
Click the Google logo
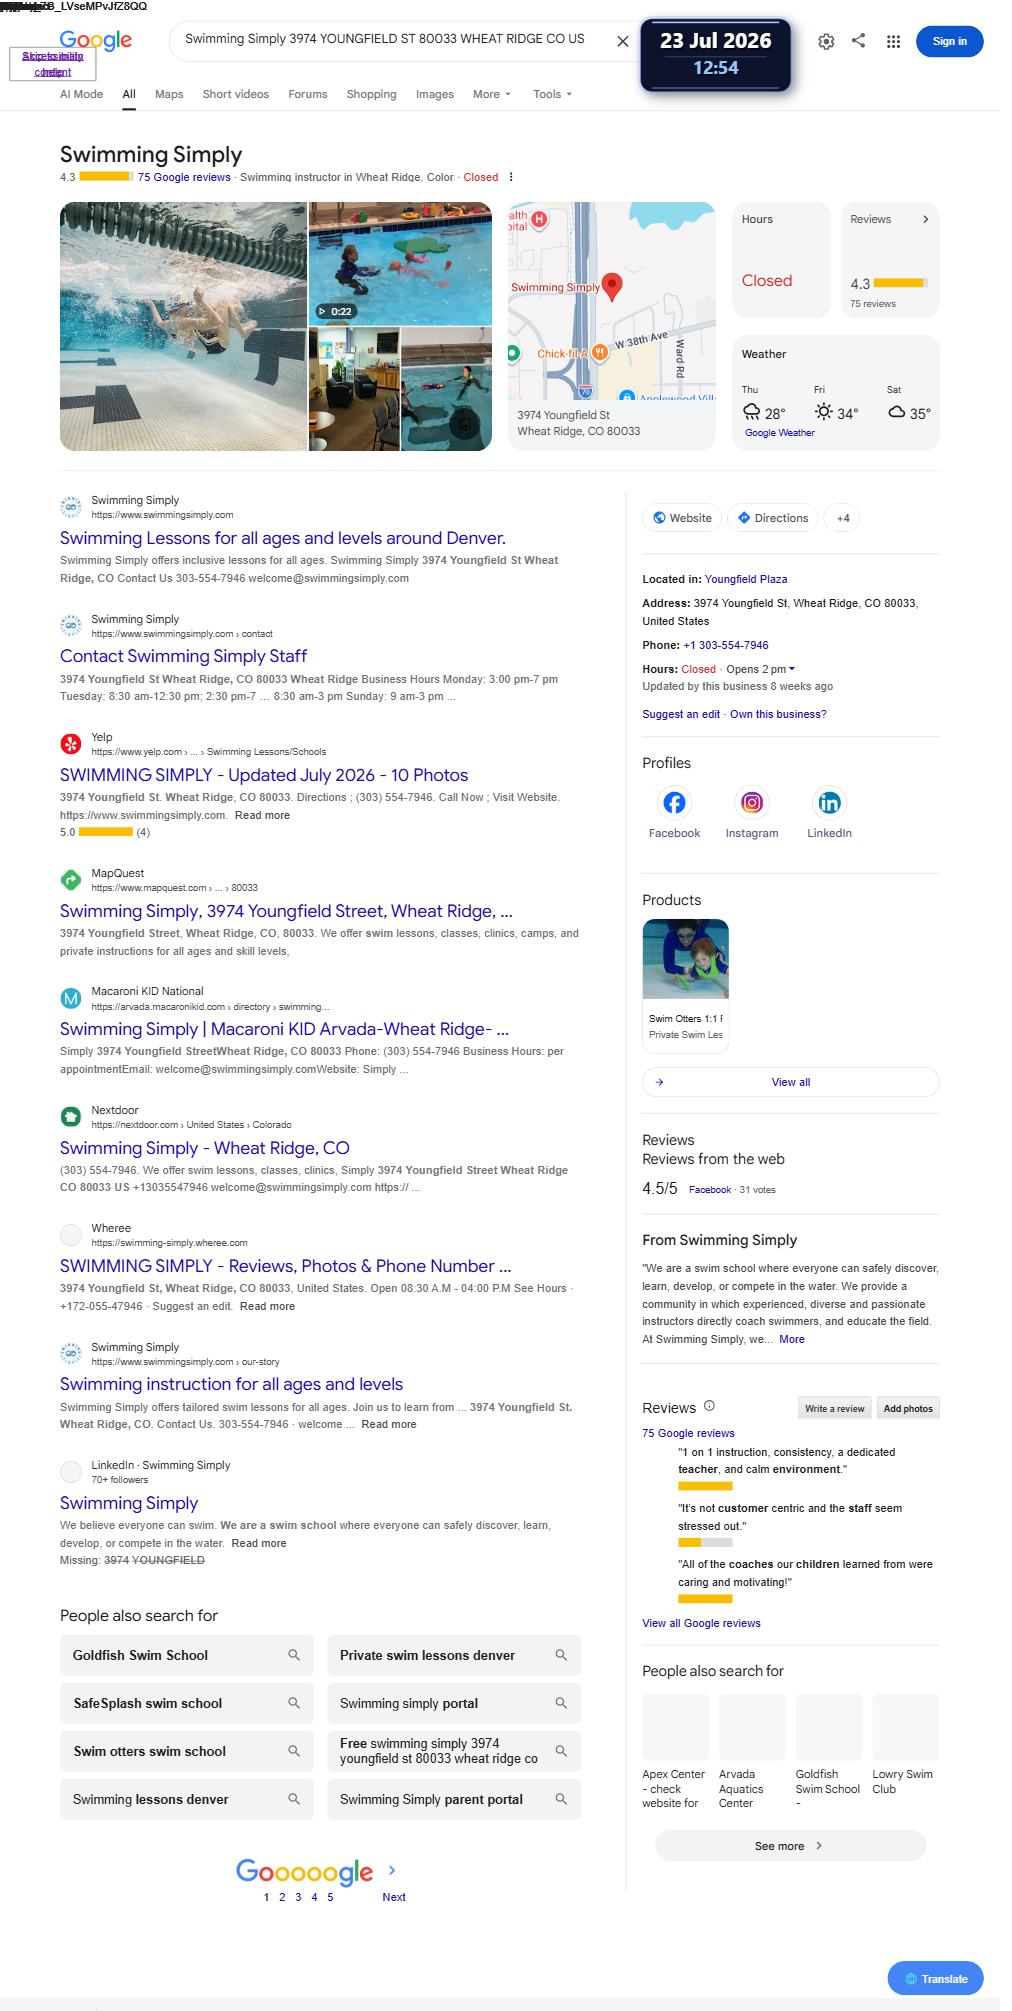96,40
